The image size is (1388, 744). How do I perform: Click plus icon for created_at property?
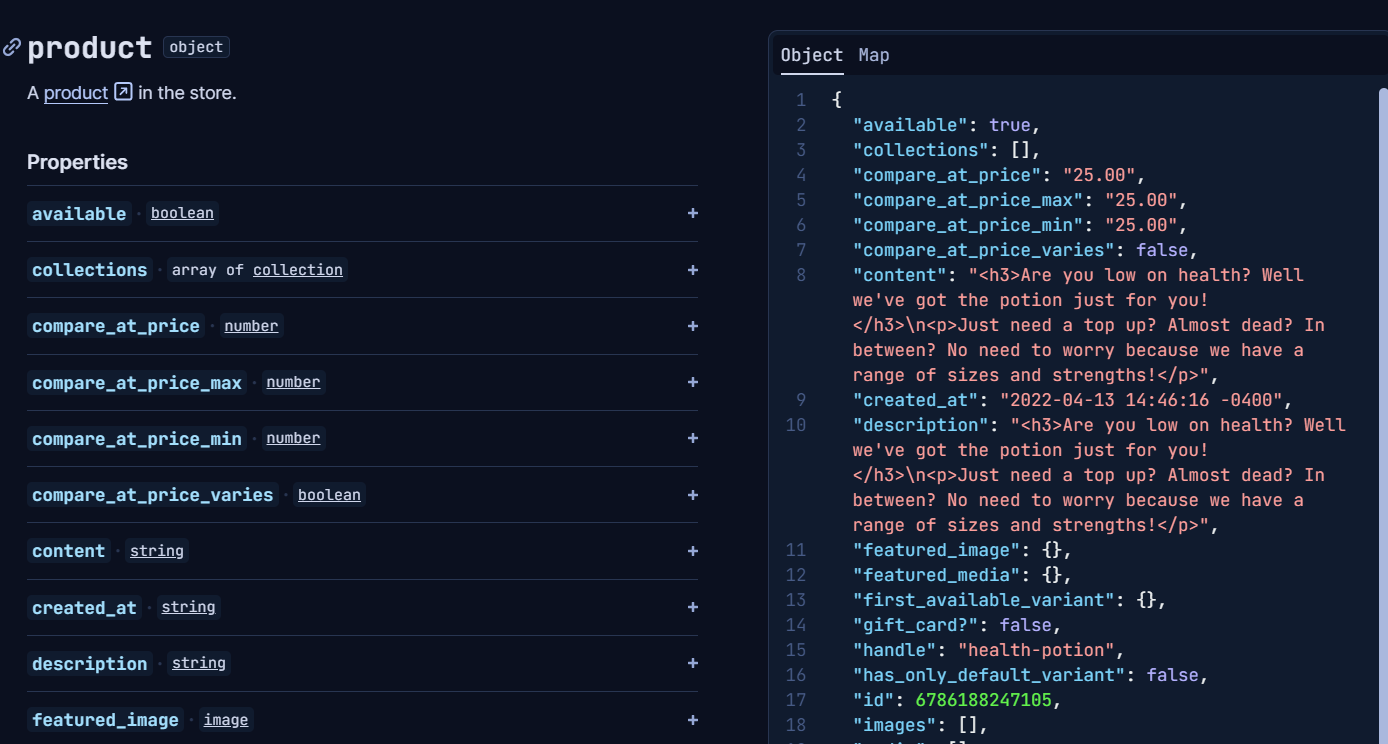(x=692, y=607)
